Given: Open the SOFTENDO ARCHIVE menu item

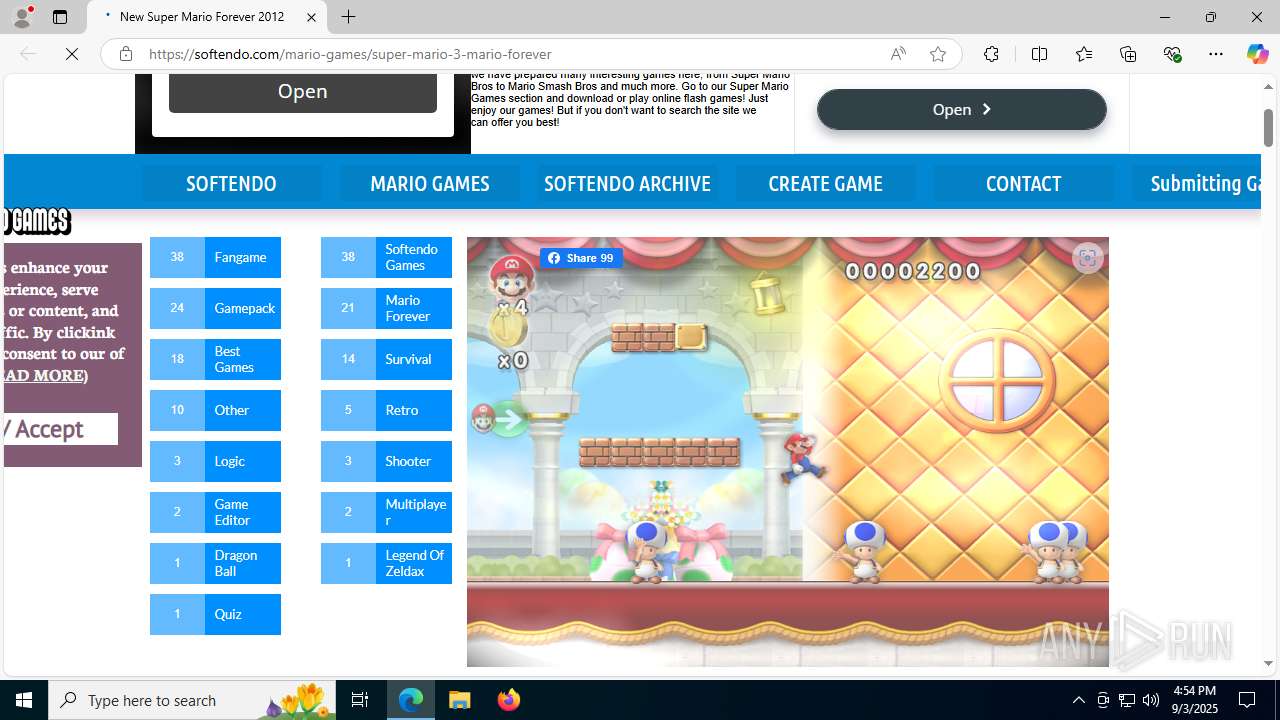Looking at the screenshot, I should (627, 183).
